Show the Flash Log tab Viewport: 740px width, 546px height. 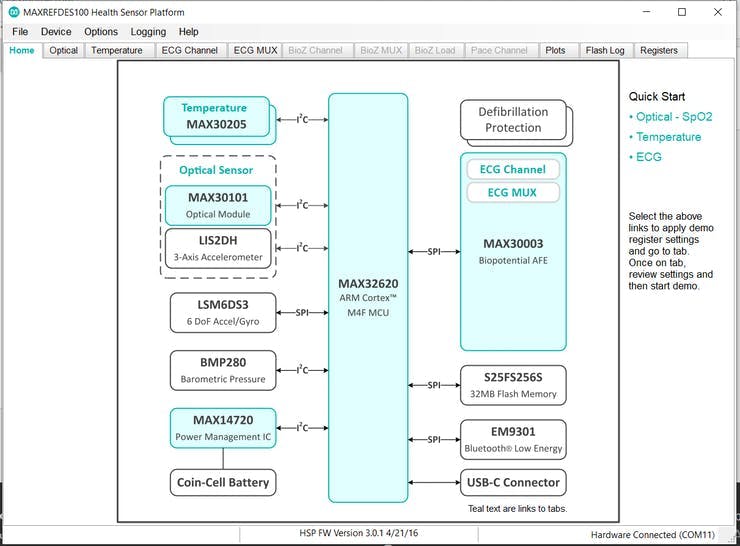click(x=605, y=50)
